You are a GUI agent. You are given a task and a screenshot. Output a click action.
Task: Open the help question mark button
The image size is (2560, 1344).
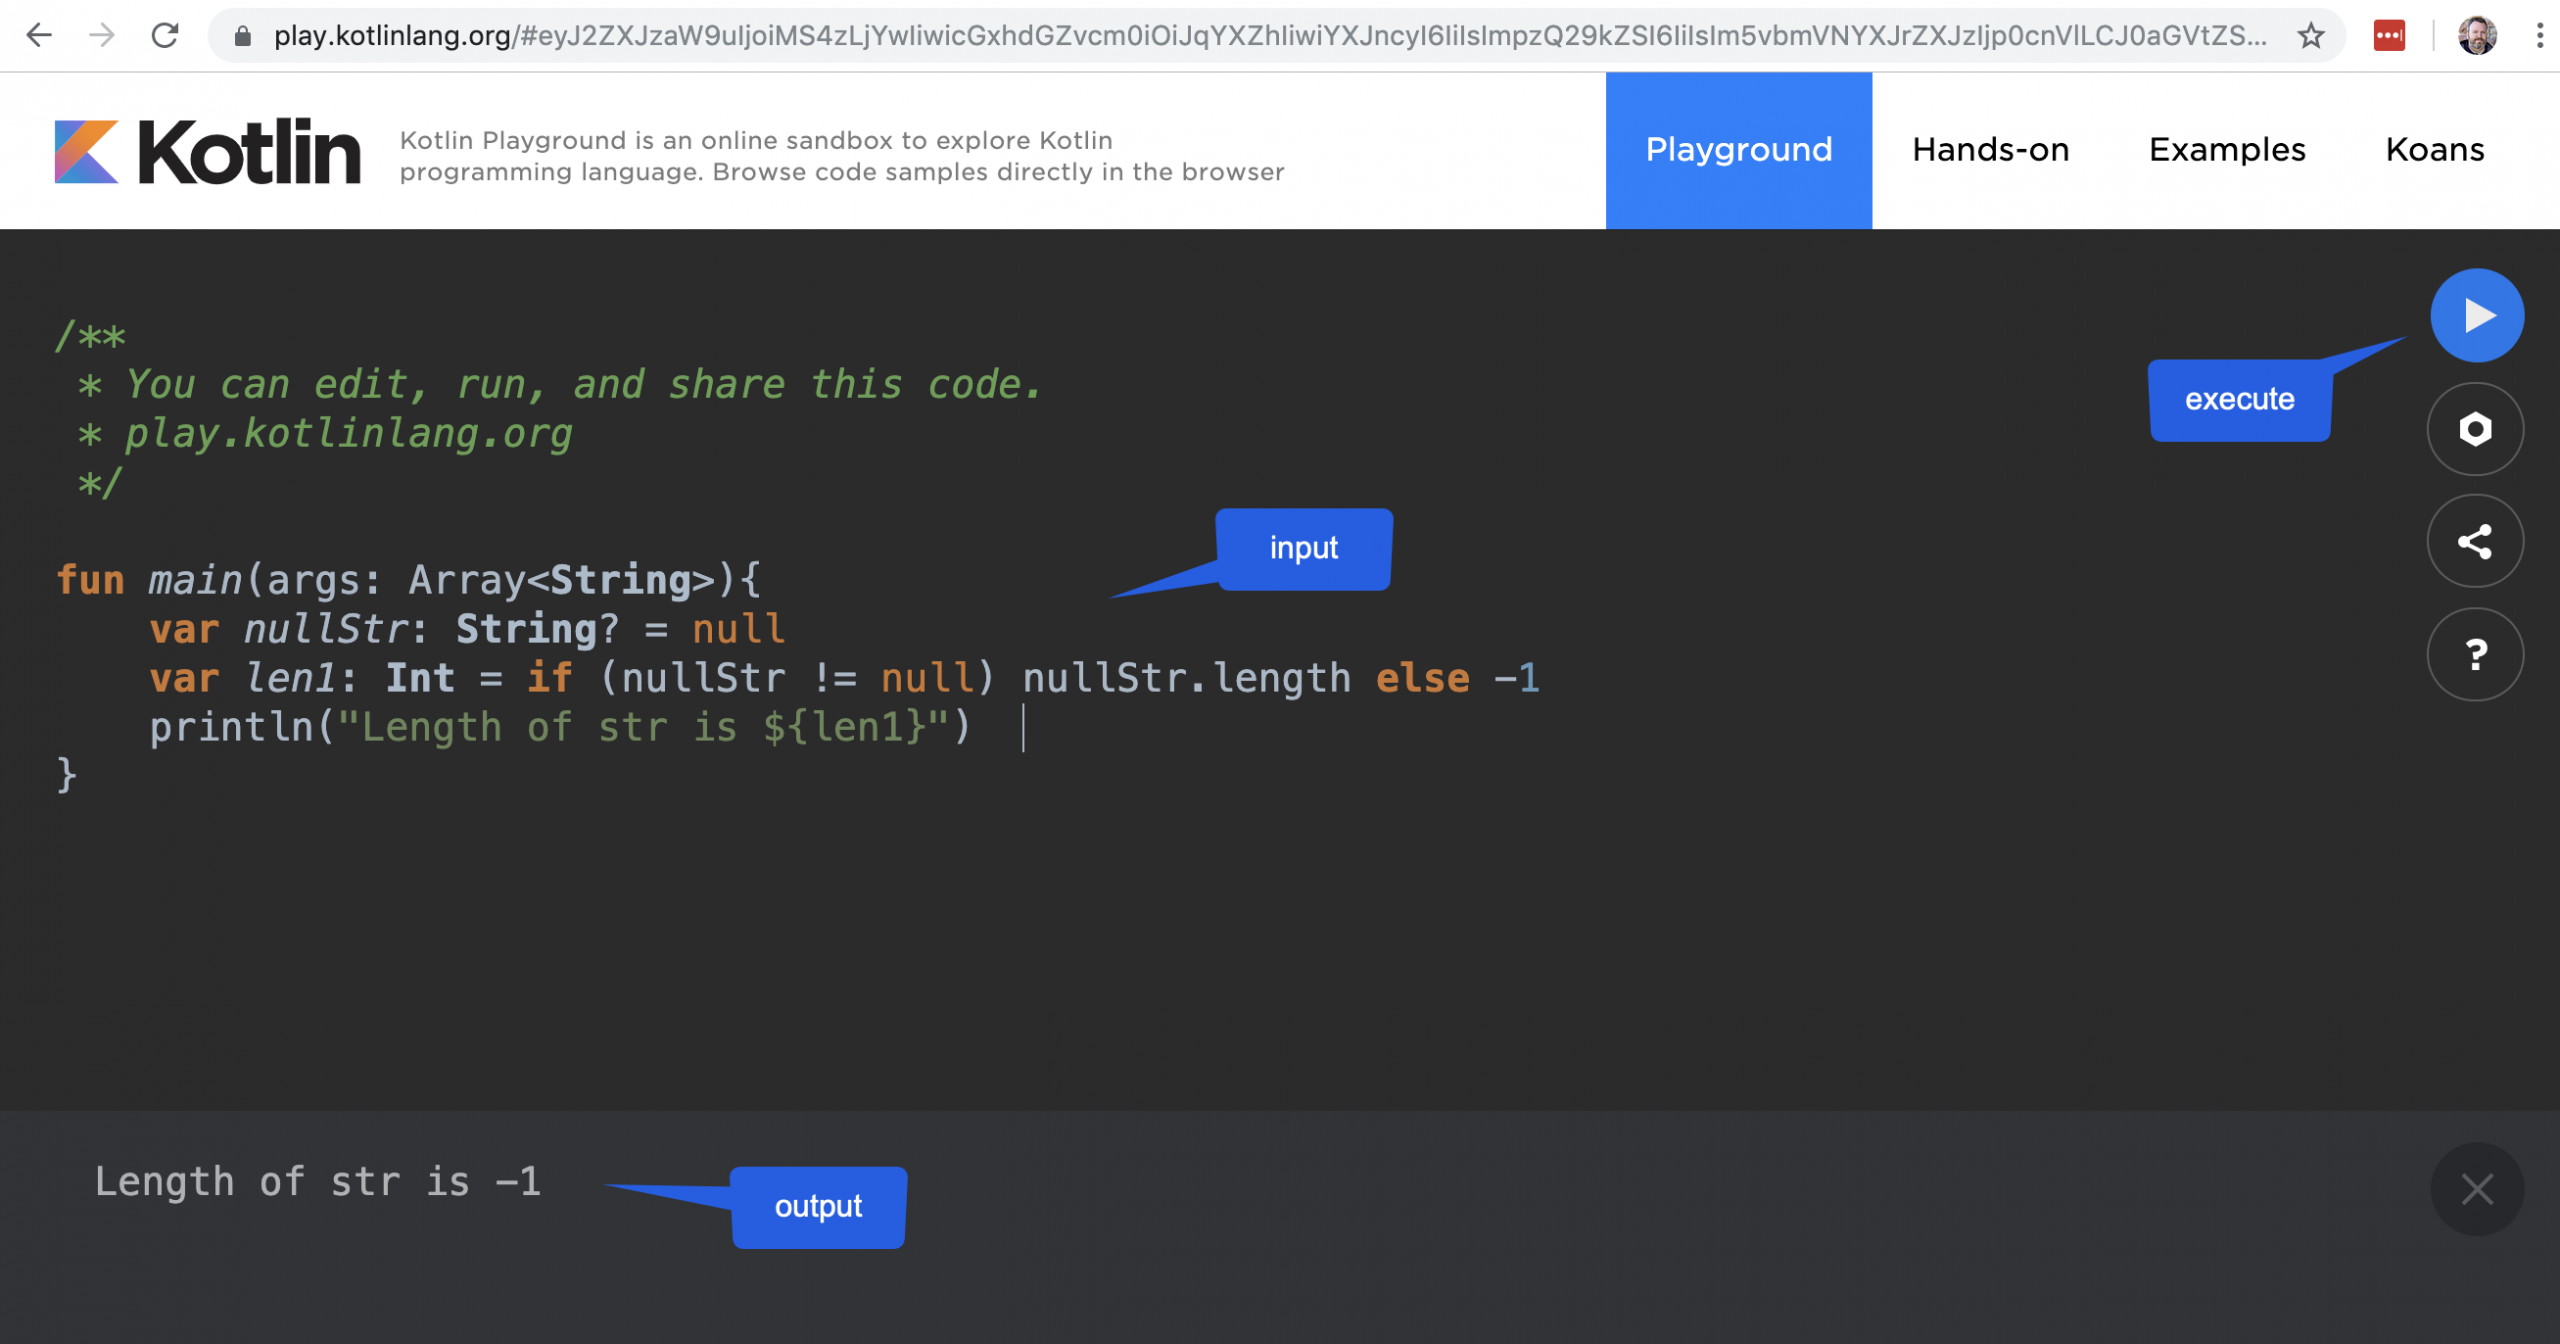[2474, 655]
